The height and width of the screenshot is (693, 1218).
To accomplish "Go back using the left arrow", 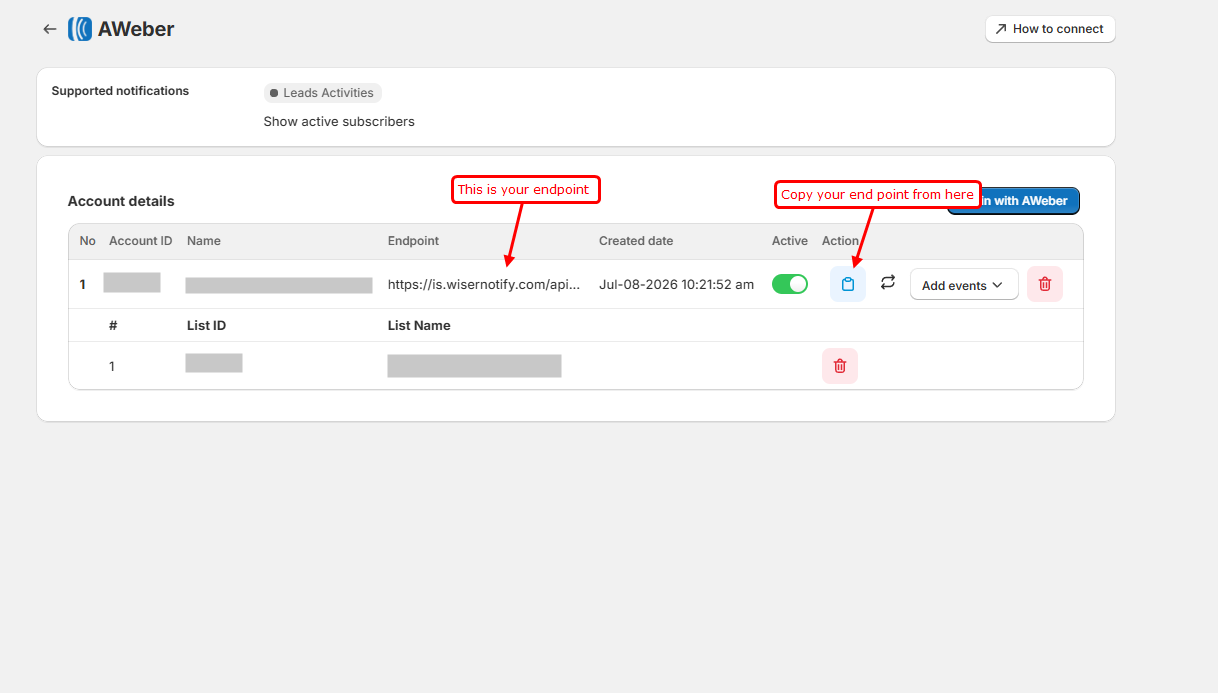I will [x=50, y=29].
